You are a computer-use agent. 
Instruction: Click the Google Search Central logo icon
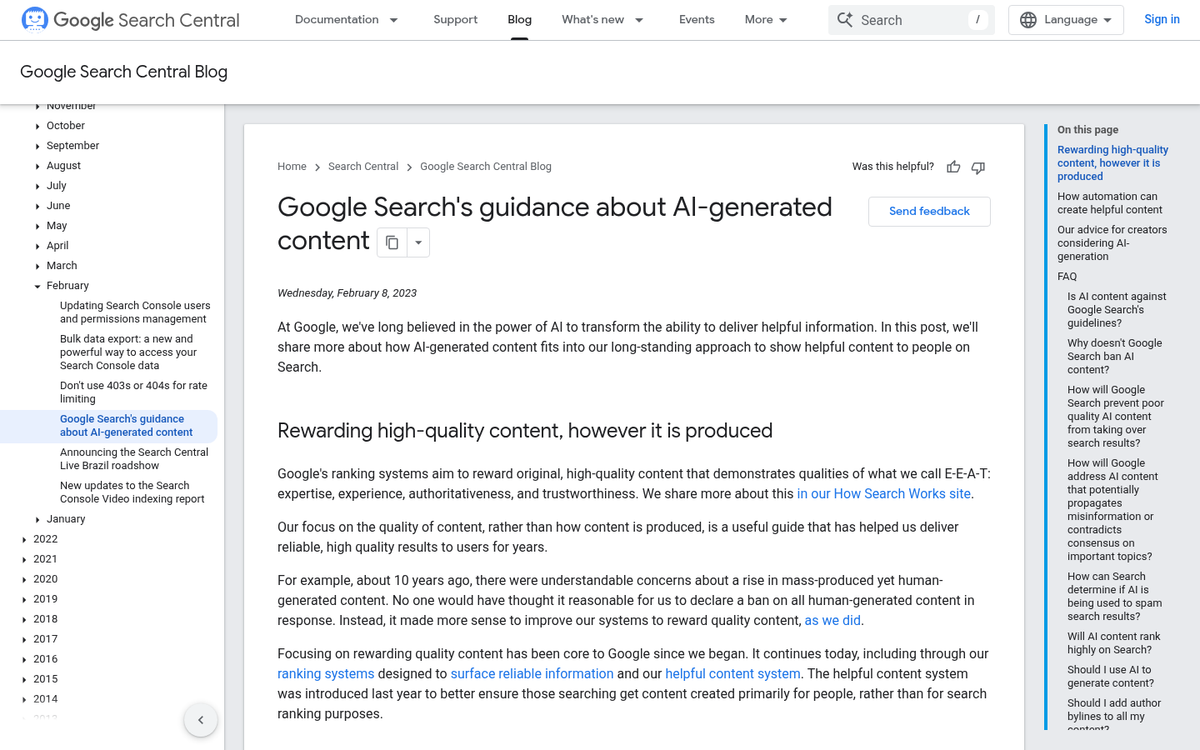tap(34, 20)
